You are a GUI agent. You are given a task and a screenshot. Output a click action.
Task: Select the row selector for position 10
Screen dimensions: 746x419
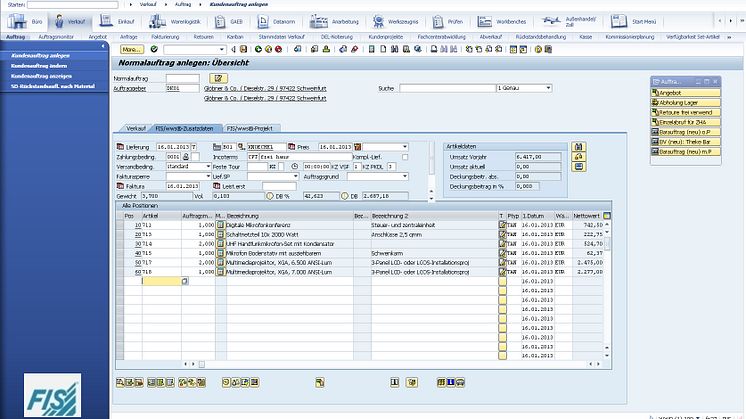[x=120, y=226]
